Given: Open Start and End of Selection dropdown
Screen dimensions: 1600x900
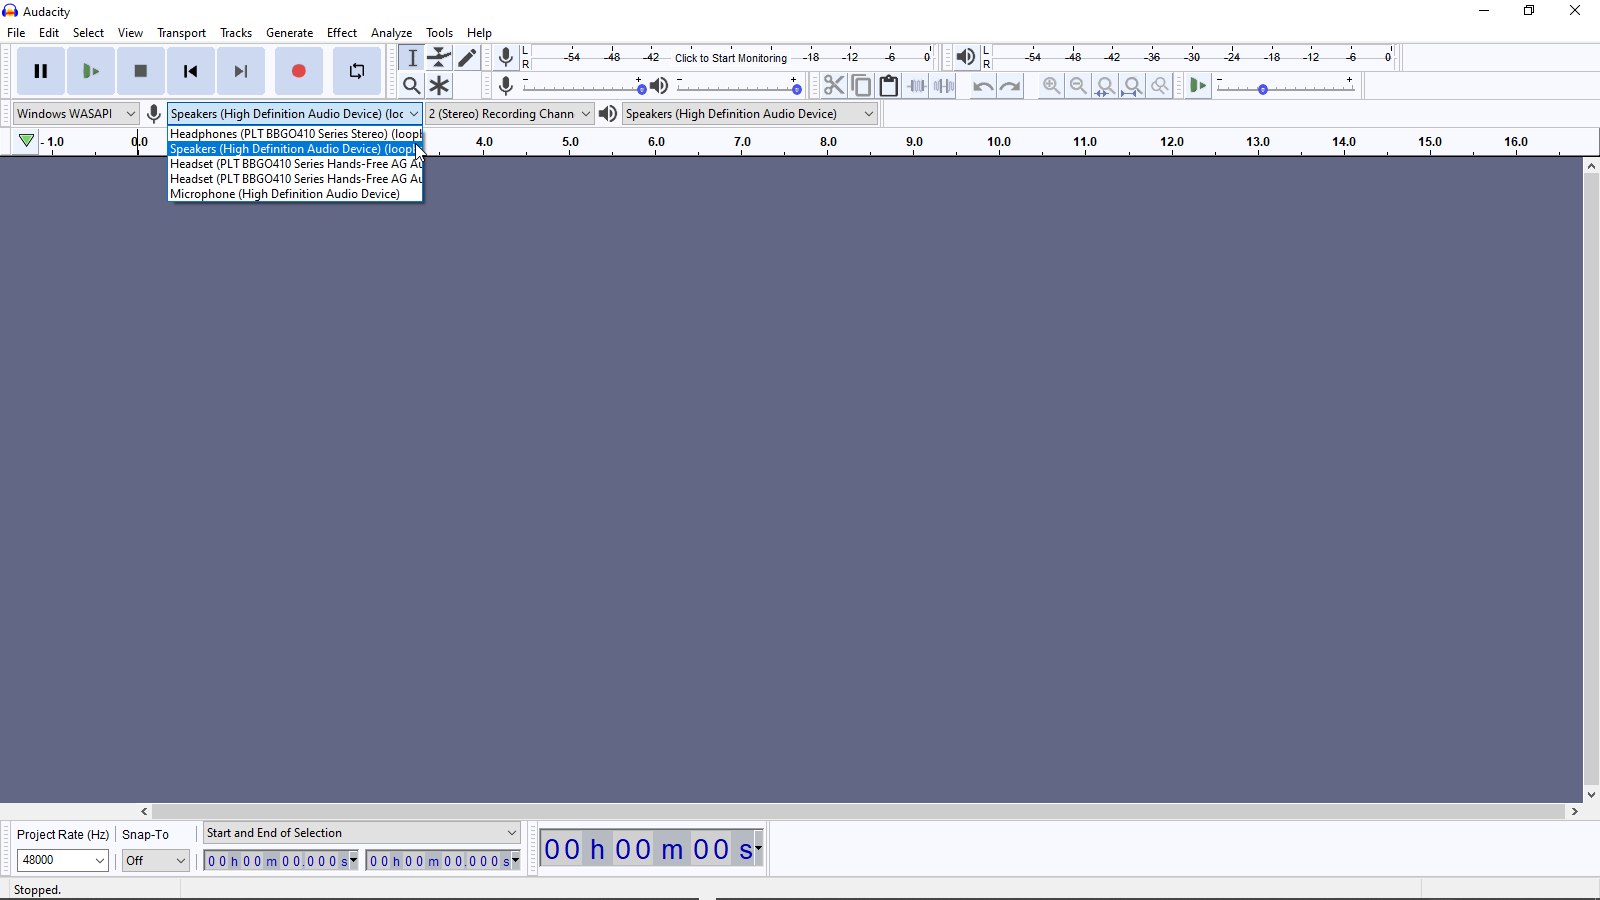Looking at the screenshot, I should pos(362,833).
